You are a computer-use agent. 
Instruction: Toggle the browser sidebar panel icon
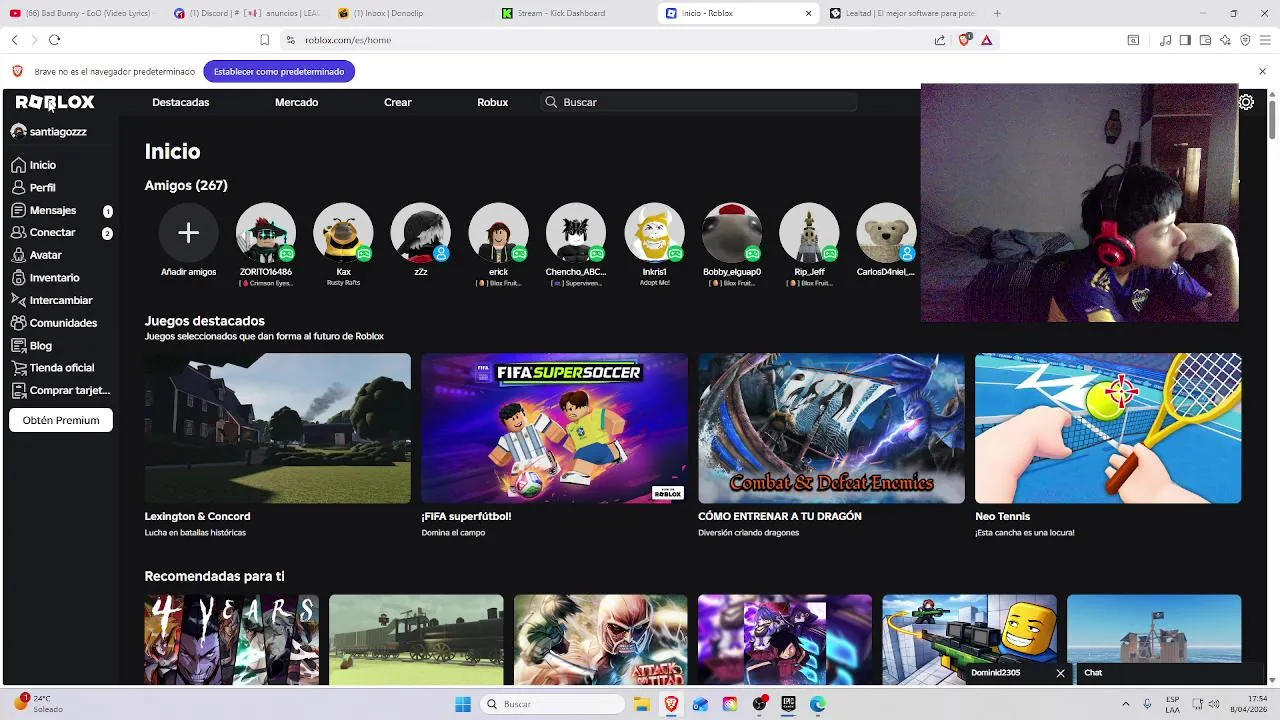click(1185, 40)
